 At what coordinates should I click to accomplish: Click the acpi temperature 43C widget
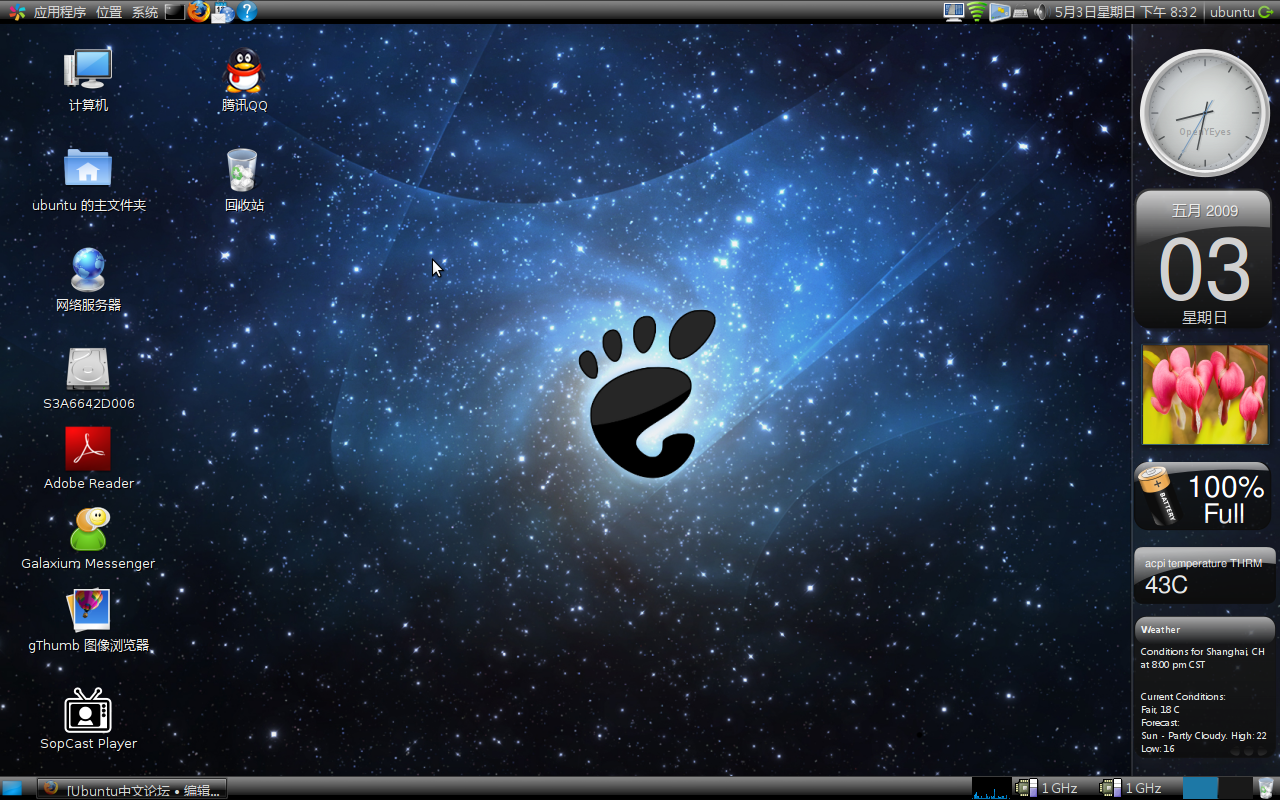pos(1205,575)
